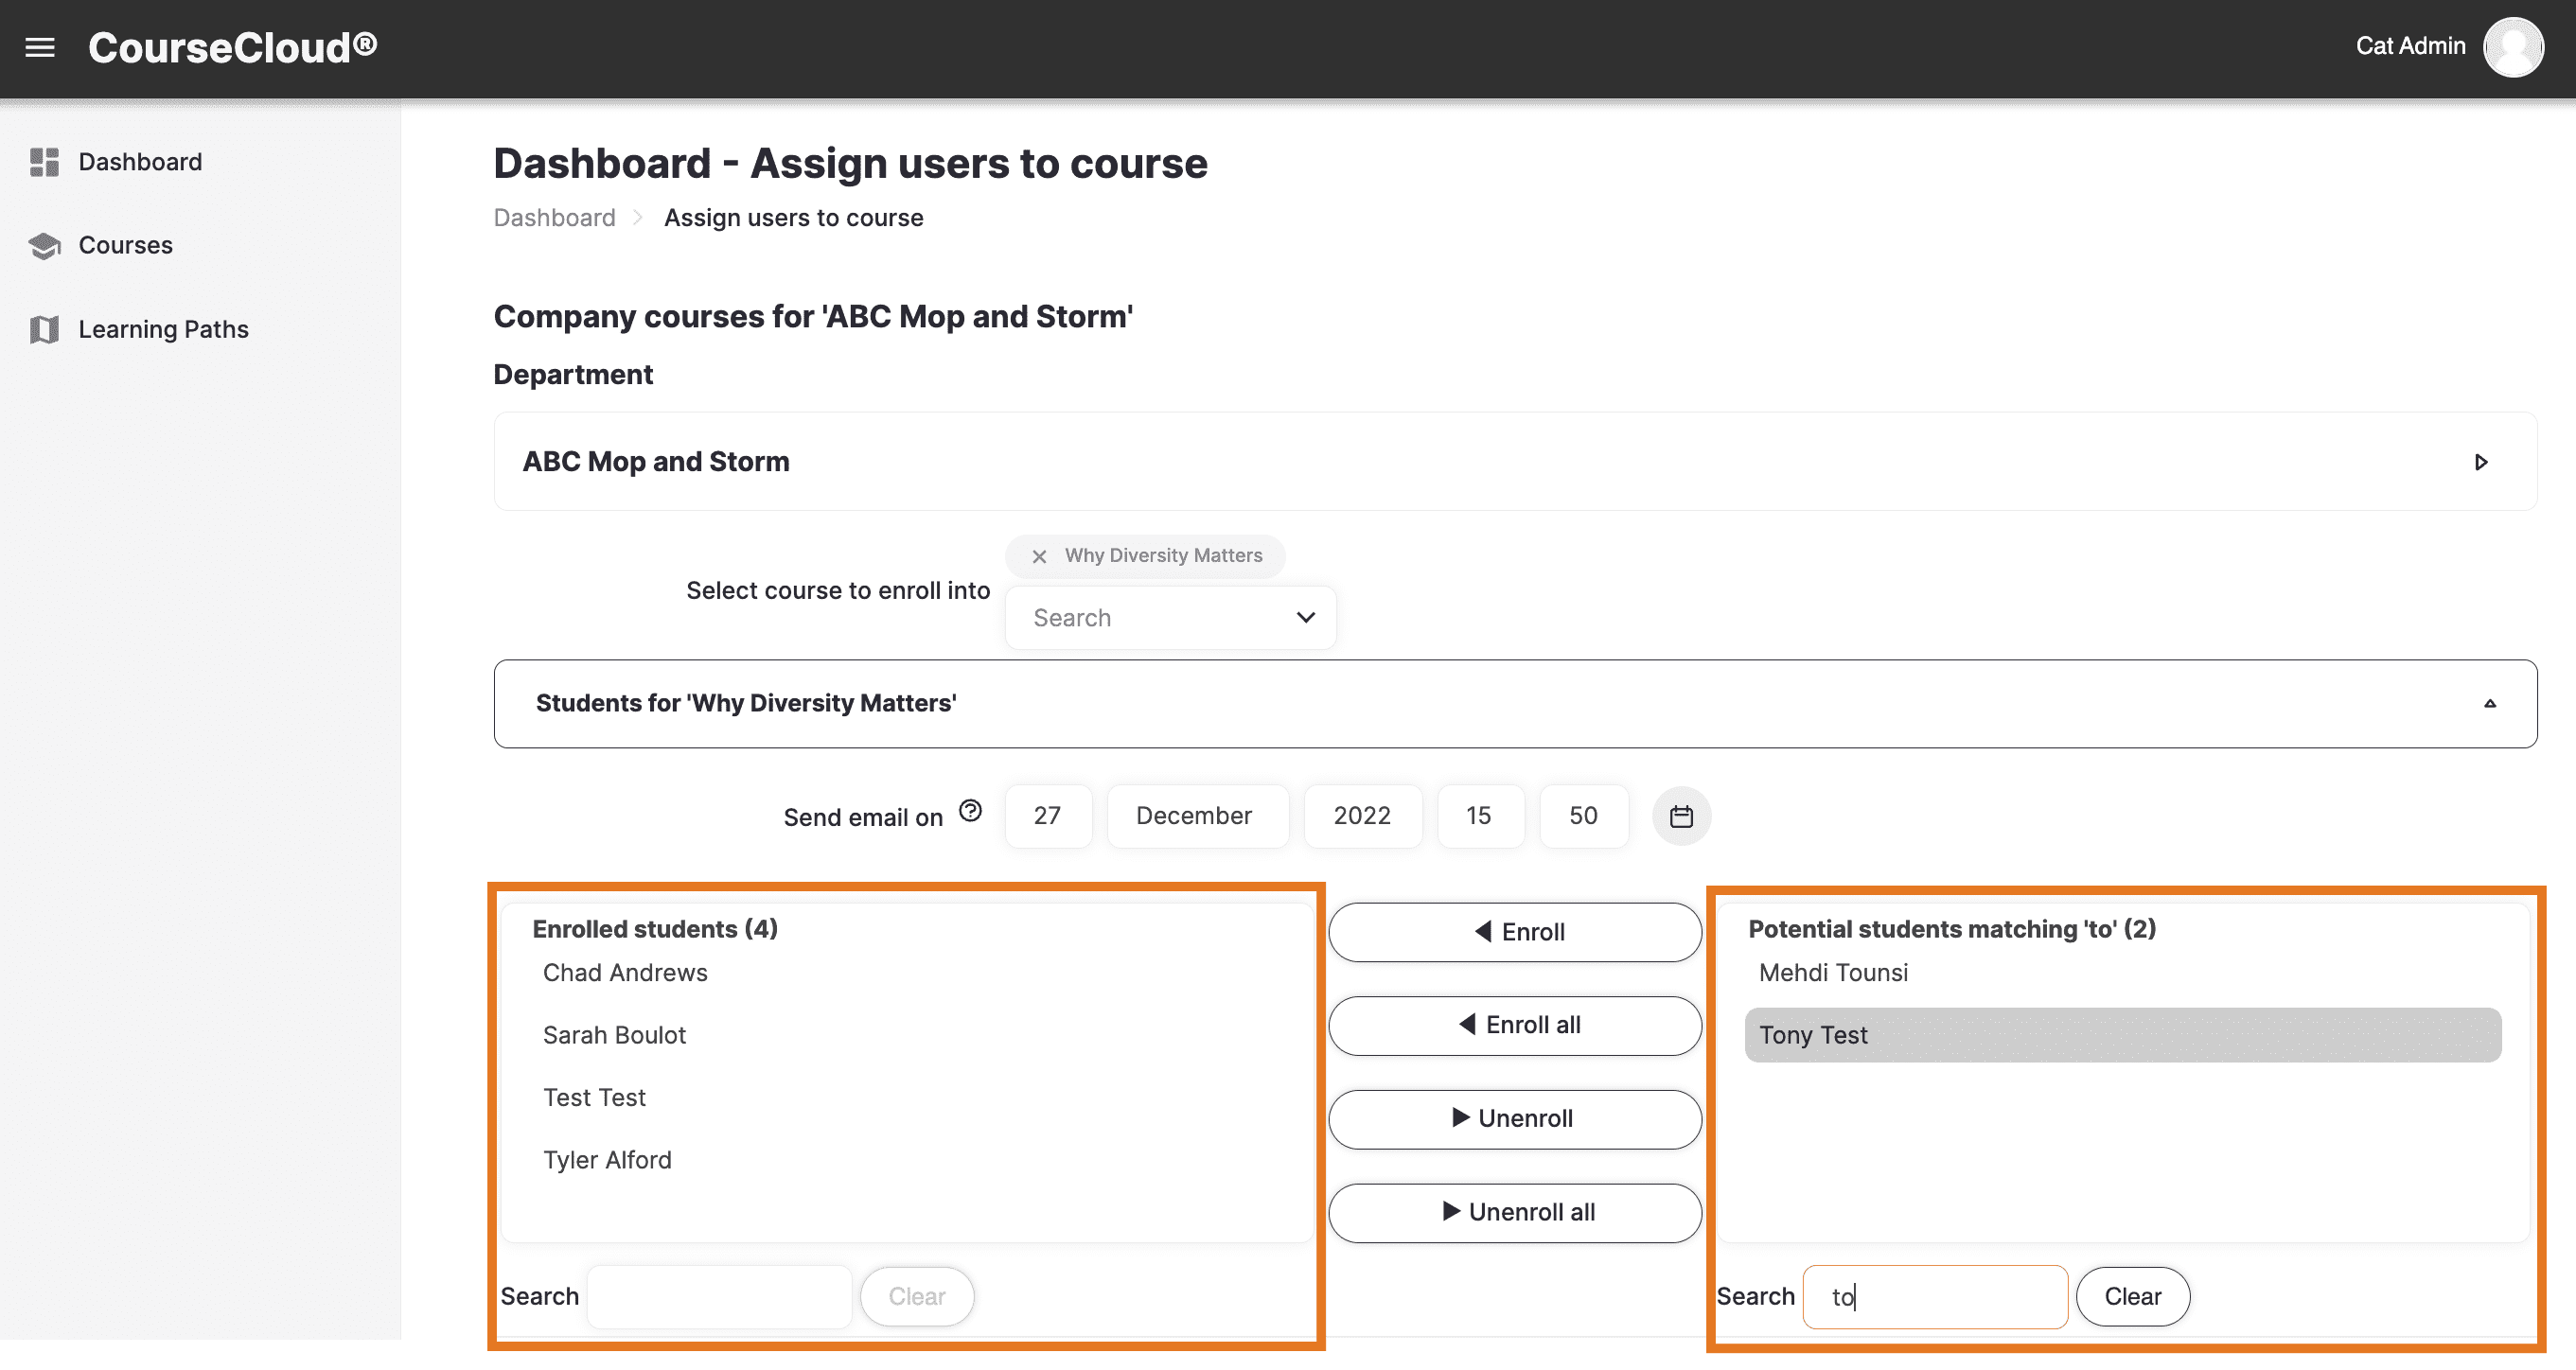Click the Unenroll button
The height and width of the screenshot is (1370, 2576).
1514,1119
